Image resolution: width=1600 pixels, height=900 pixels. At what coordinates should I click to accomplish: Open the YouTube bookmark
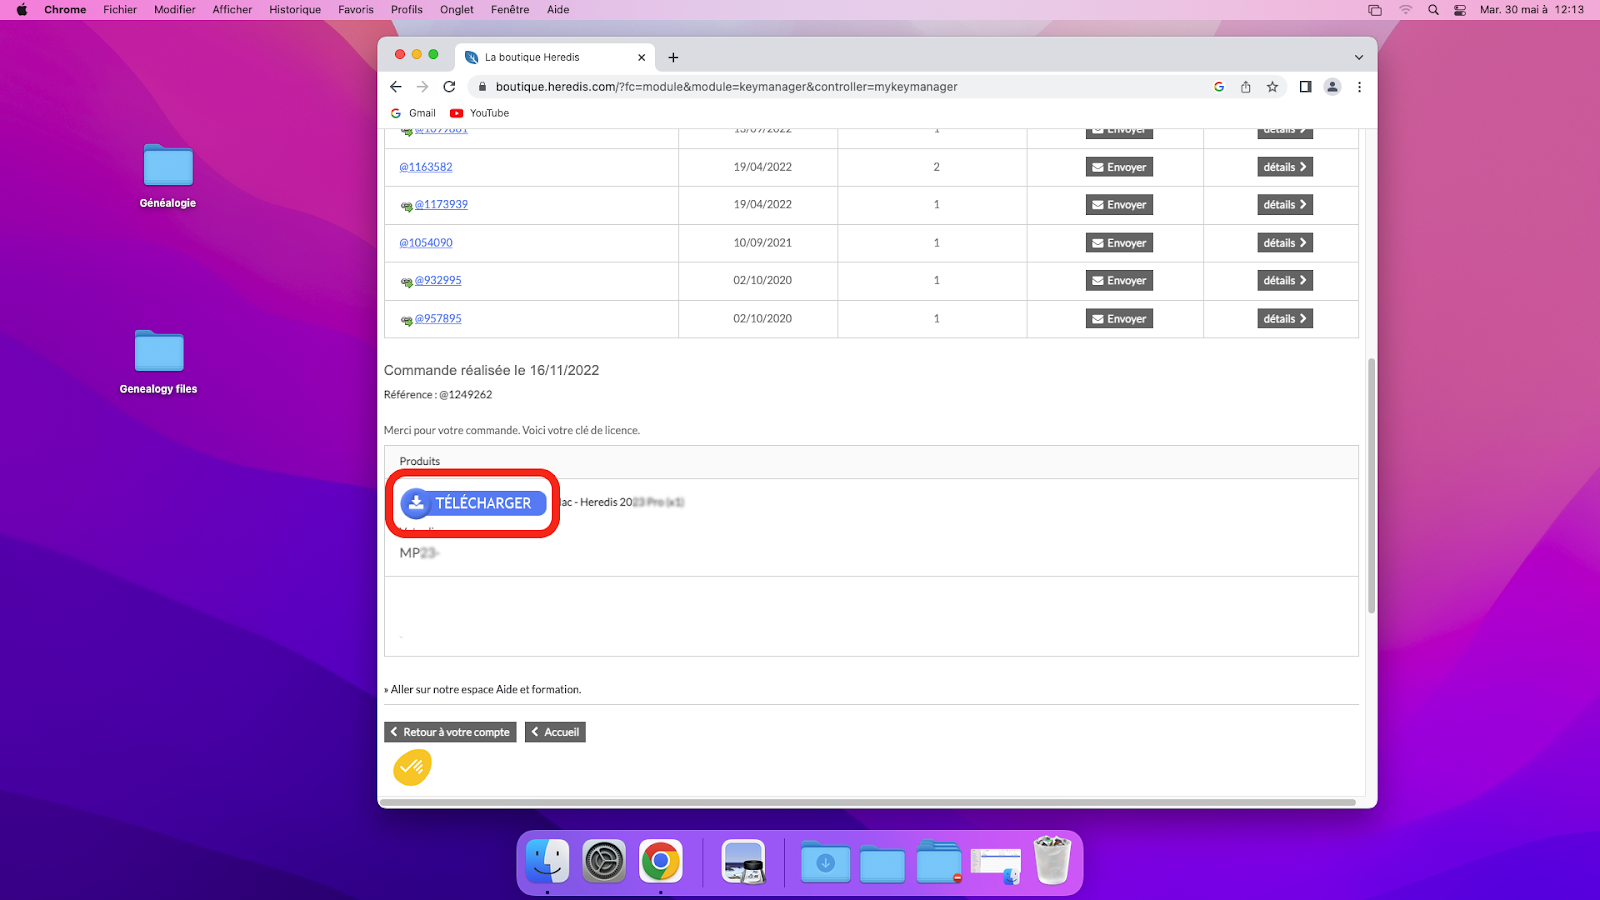click(x=480, y=113)
